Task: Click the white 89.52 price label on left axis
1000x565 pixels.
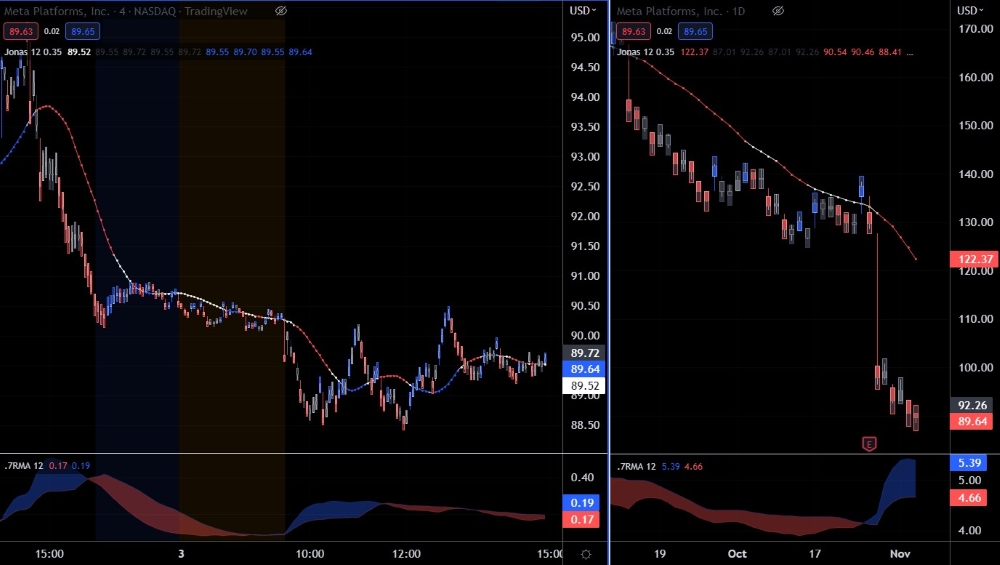Action: click(x=585, y=386)
